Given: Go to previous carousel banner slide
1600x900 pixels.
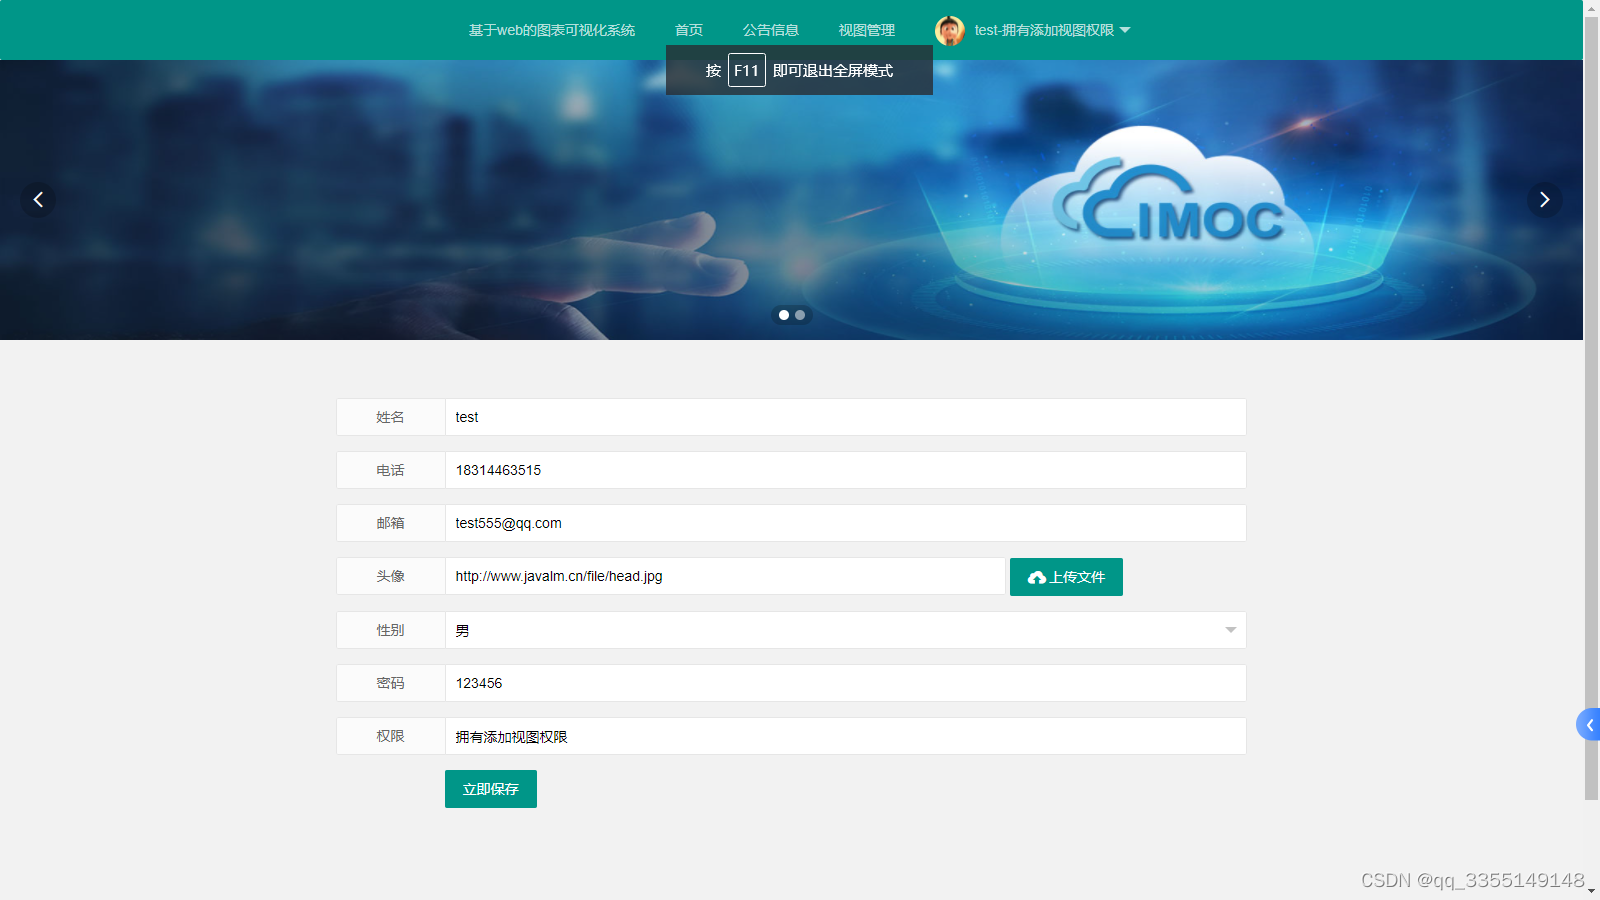Looking at the screenshot, I should [38, 200].
